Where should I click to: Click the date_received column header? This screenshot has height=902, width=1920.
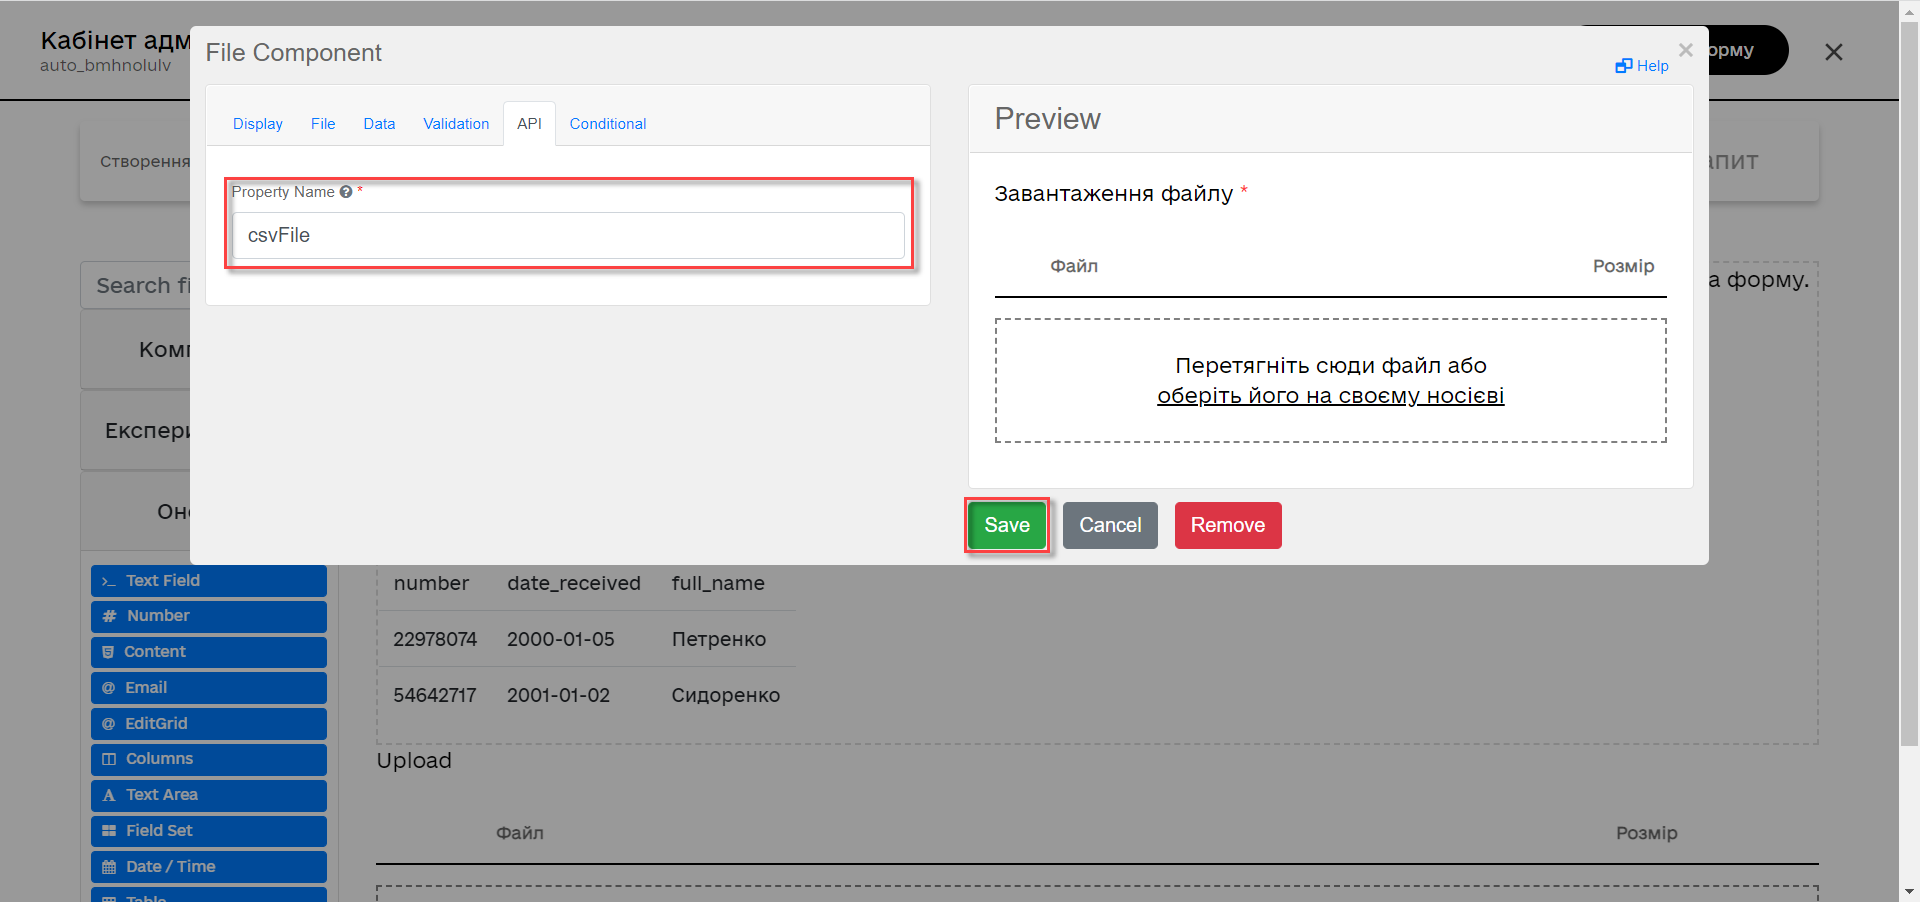pos(574,583)
